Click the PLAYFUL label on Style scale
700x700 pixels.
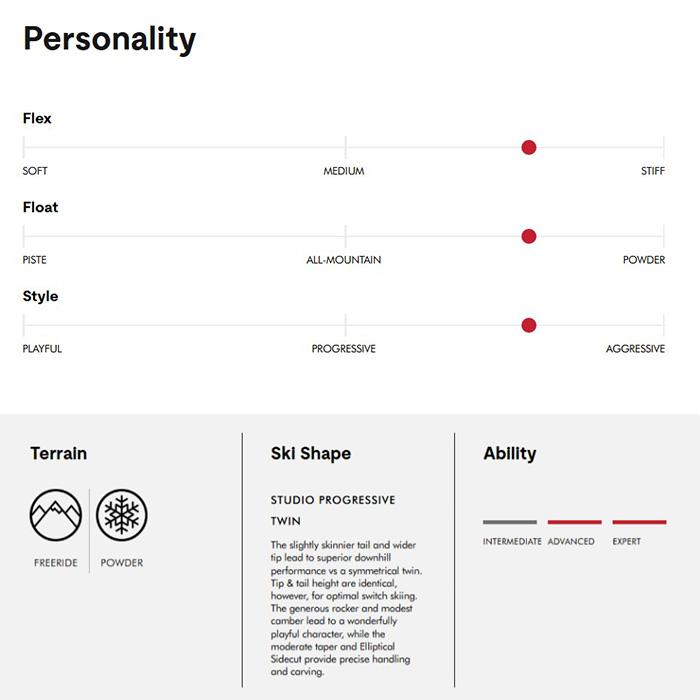tap(42, 349)
